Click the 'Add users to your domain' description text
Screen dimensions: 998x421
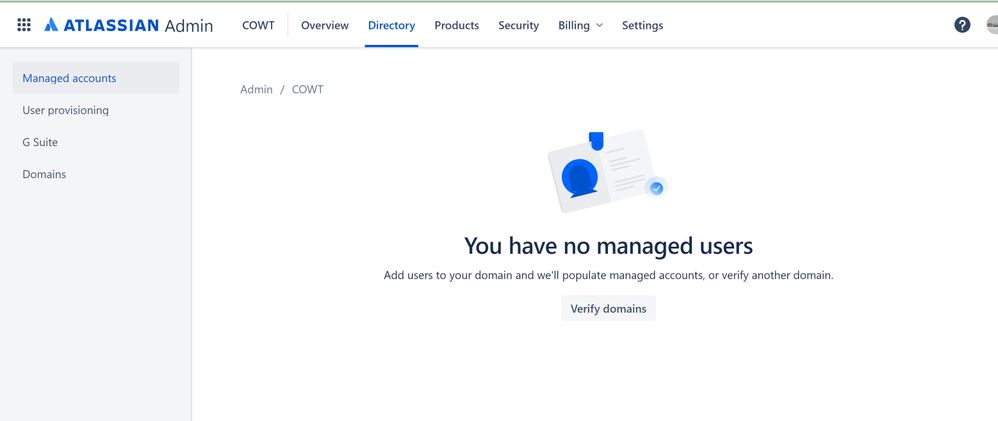[x=608, y=276]
